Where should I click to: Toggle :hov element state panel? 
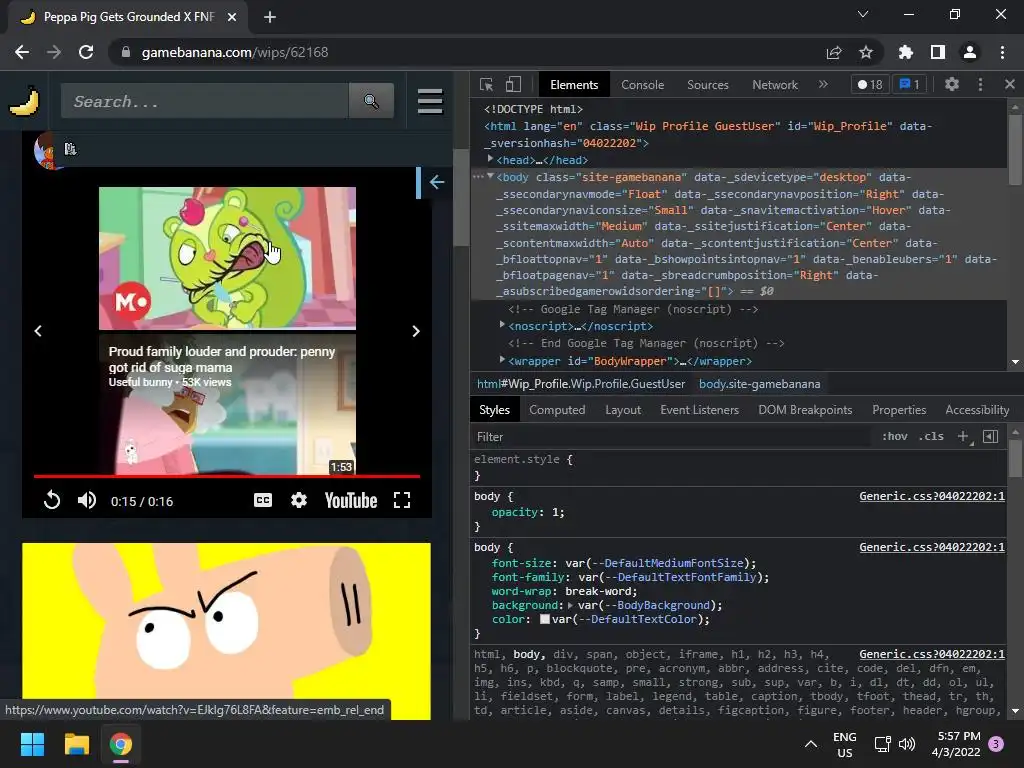(895, 436)
